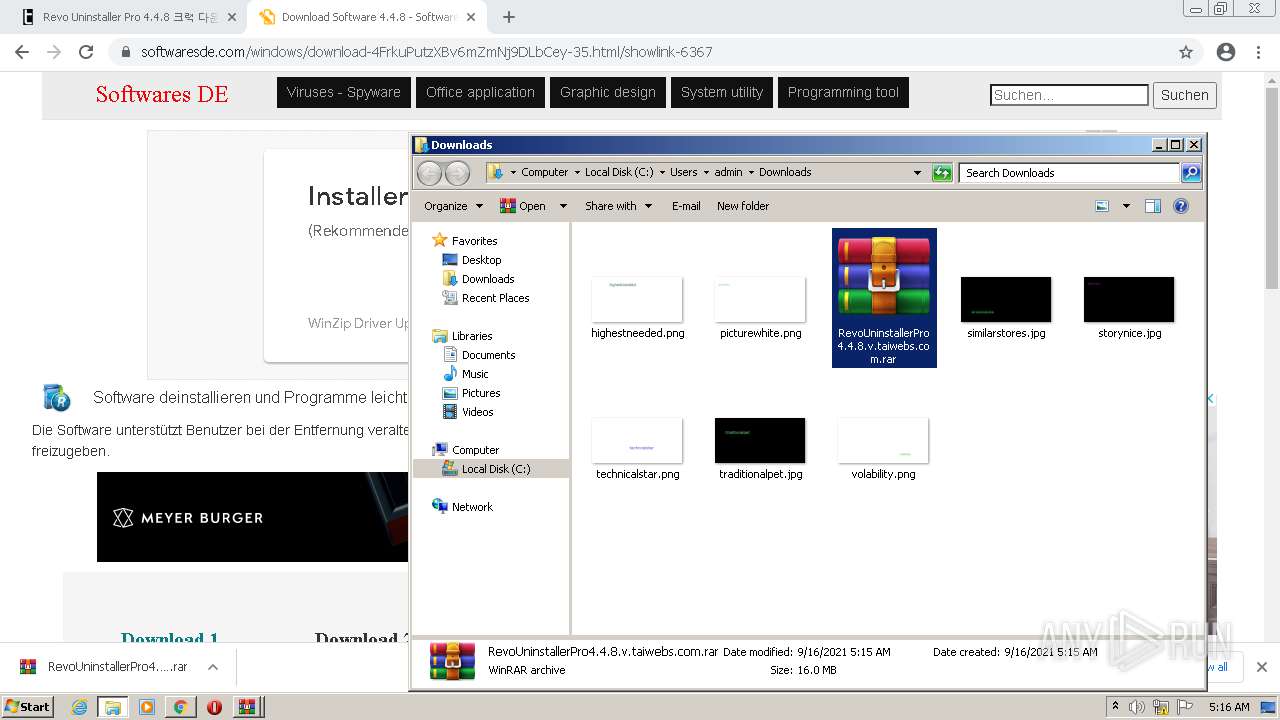Open Internet Explorer from the taskbar

coord(80,707)
